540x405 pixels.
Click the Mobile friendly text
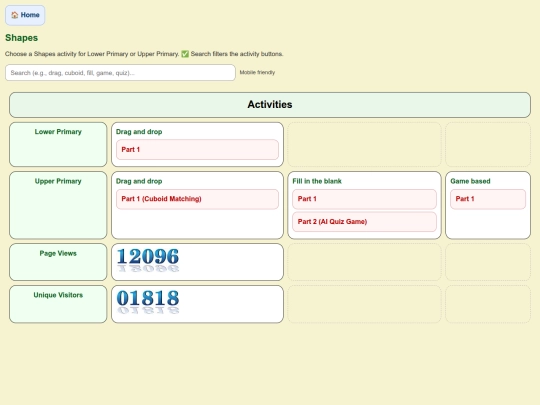[257, 72]
